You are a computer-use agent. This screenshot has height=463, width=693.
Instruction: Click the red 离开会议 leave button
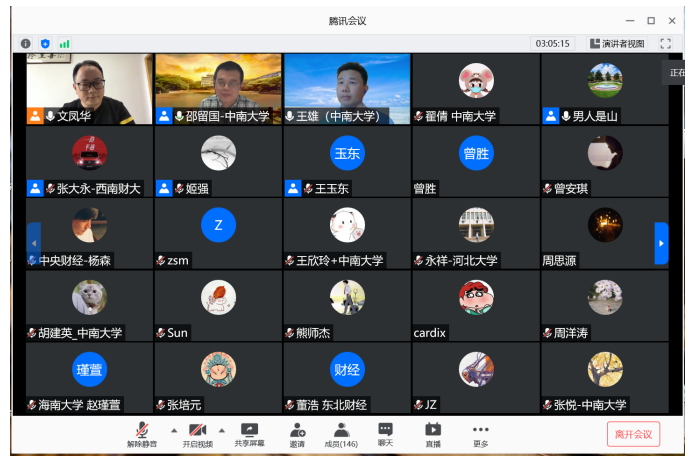point(633,434)
